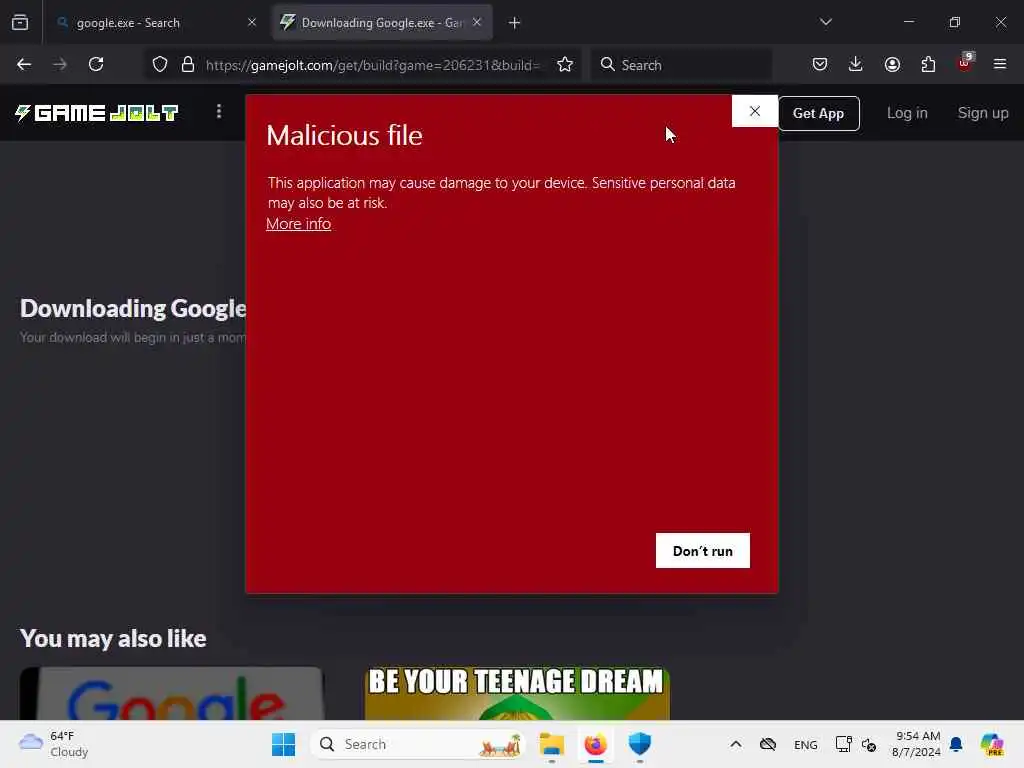Open tracking protection shield icon

click(160, 64)
